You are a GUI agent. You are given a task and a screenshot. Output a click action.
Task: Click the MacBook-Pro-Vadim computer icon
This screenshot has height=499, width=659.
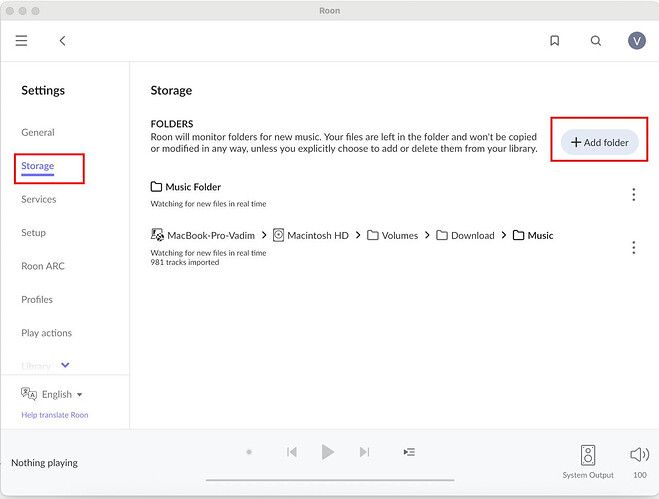pyautogui.click(x=157, y=235)
